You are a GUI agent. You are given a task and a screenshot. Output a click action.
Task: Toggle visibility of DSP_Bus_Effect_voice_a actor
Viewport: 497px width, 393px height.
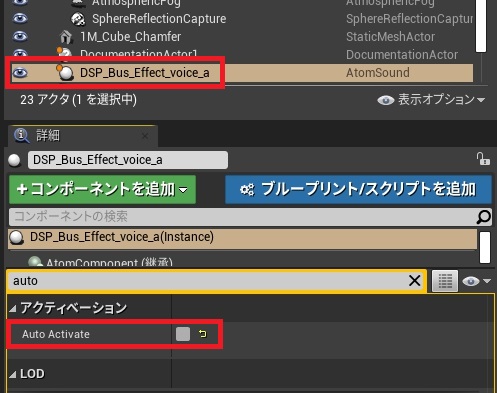[20, 72]
